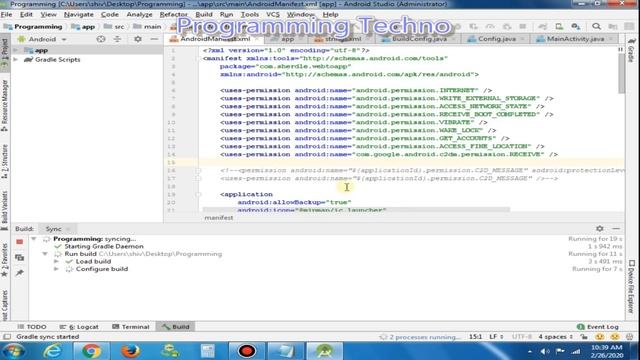Screen dimensions: 640x360
Task: Open the Favorites side panel
Action: [4, 260]
